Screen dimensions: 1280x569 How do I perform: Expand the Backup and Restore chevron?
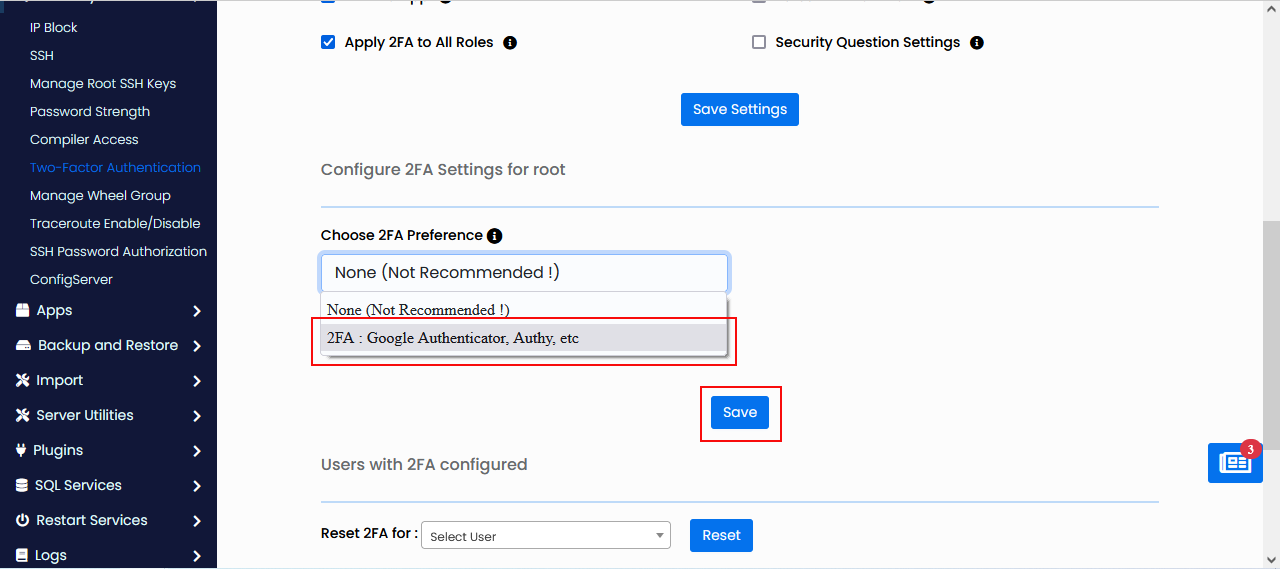point(197,346)
